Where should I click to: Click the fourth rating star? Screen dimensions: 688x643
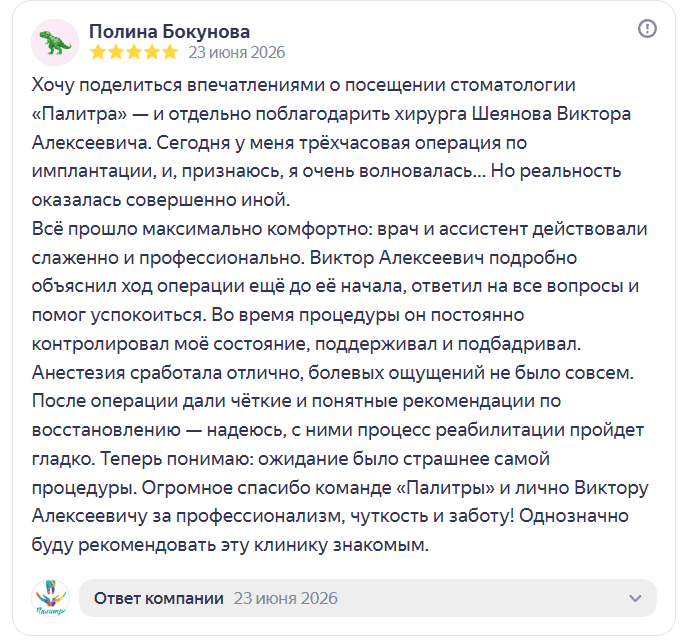[152, 52]
